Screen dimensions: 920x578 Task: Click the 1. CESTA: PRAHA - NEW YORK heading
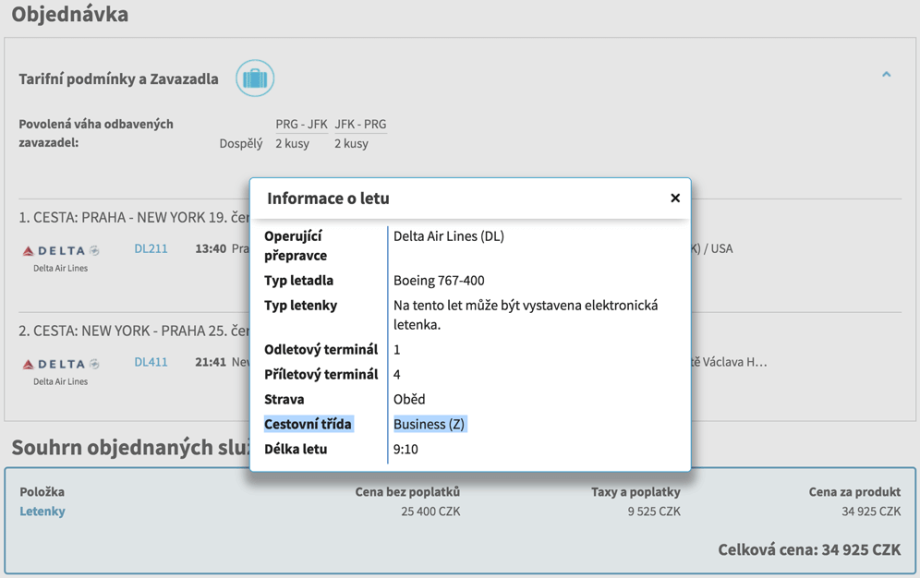click(x=125, y=217)
